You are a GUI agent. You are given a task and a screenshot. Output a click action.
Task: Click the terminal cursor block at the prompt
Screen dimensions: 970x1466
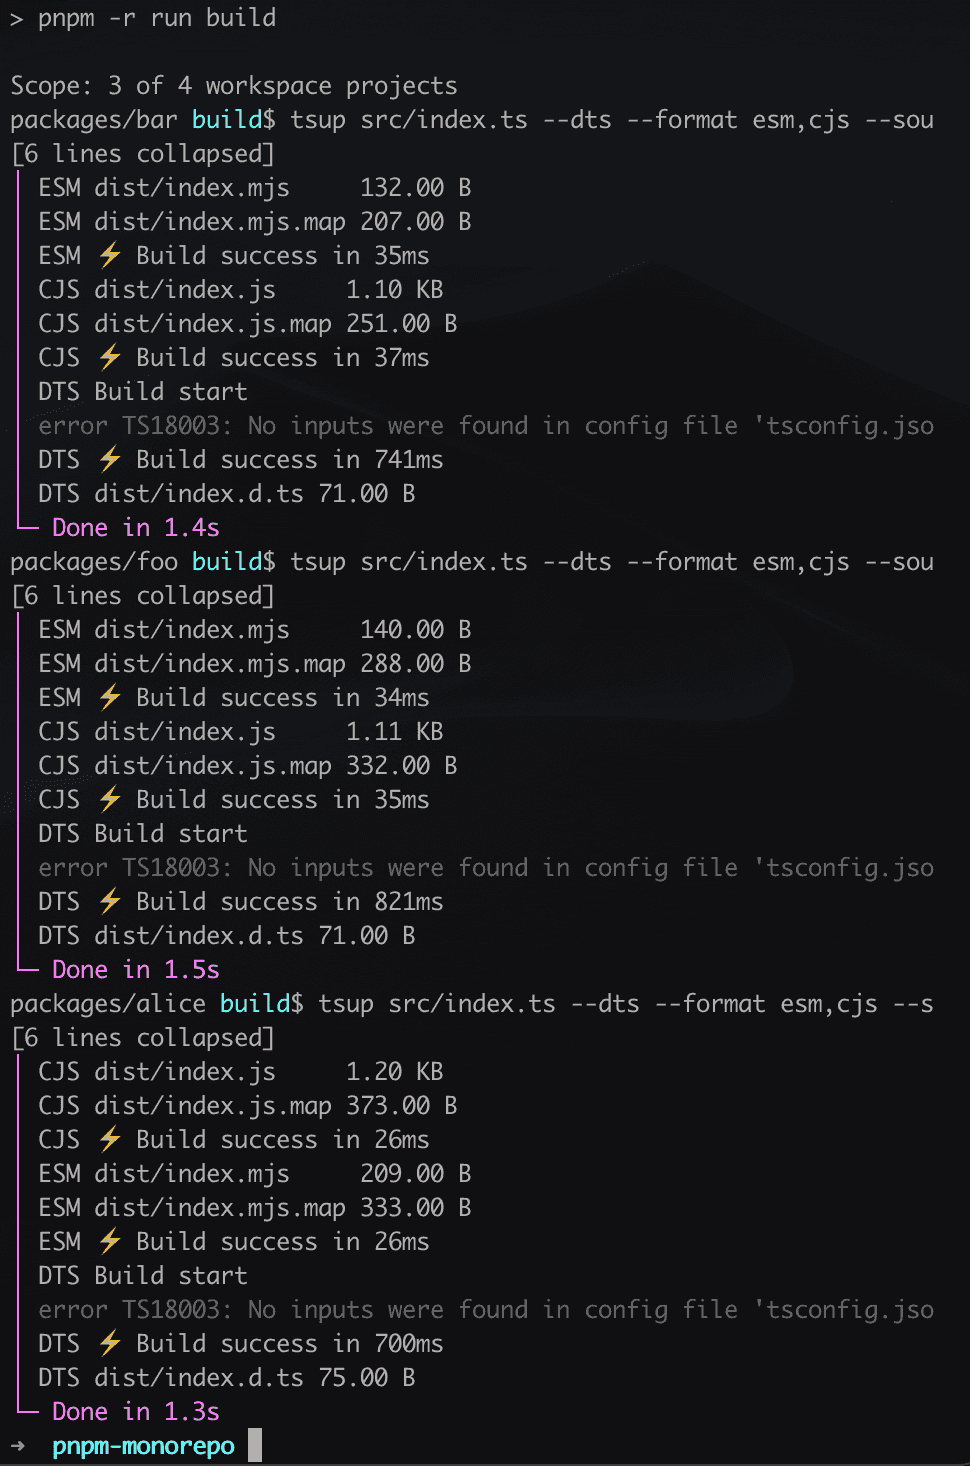[x=255, y=1445]
